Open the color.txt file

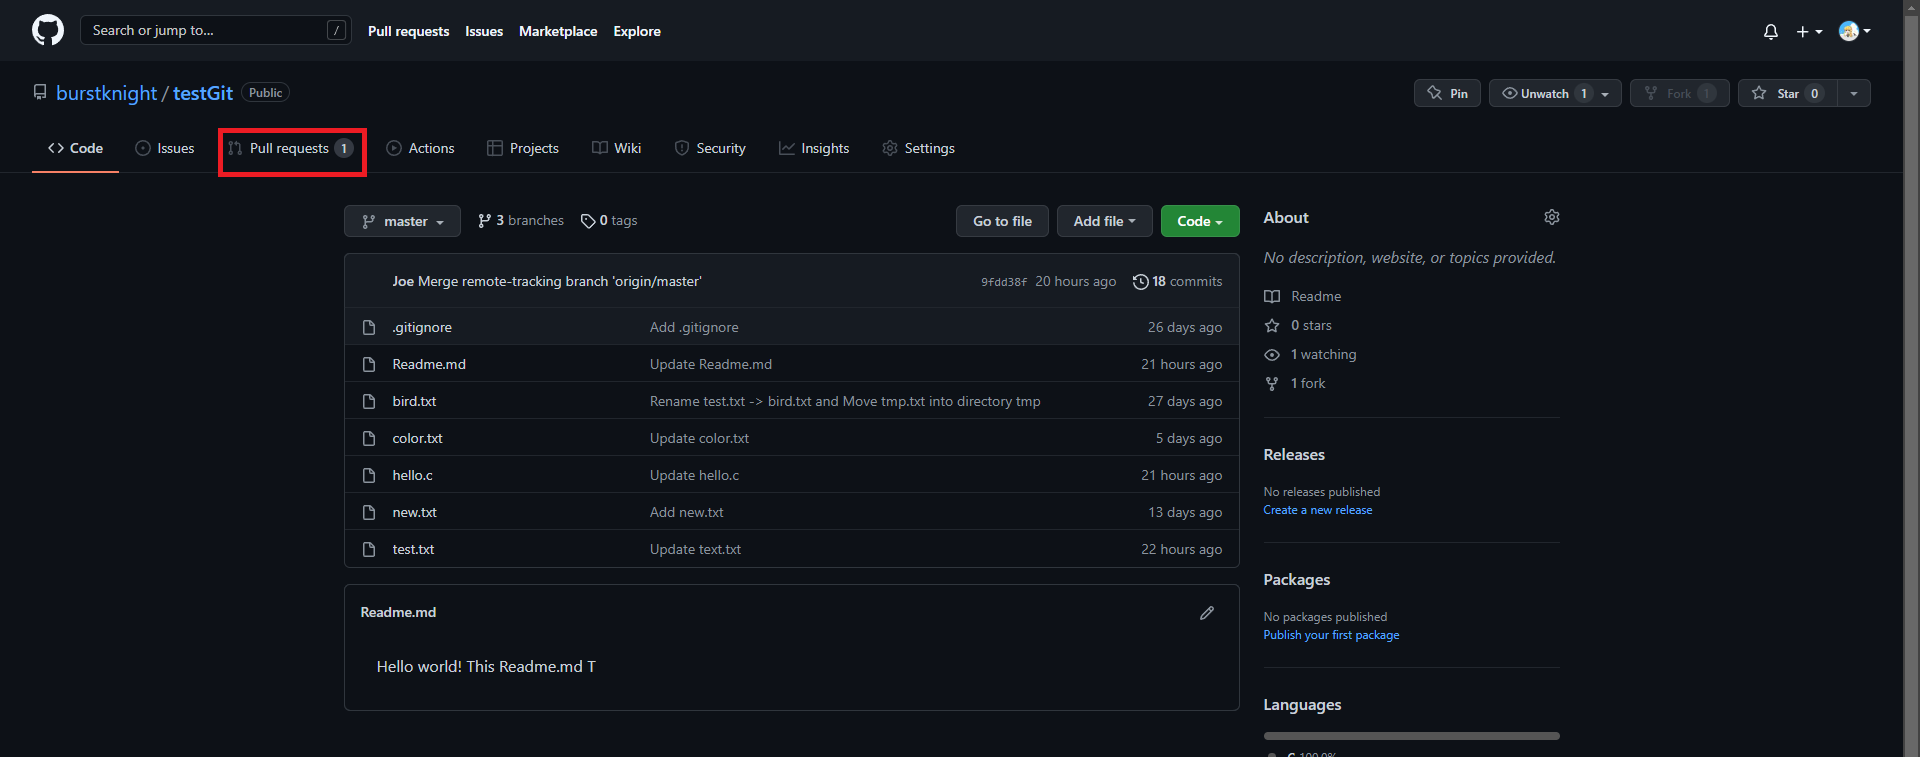click(417, 438)
